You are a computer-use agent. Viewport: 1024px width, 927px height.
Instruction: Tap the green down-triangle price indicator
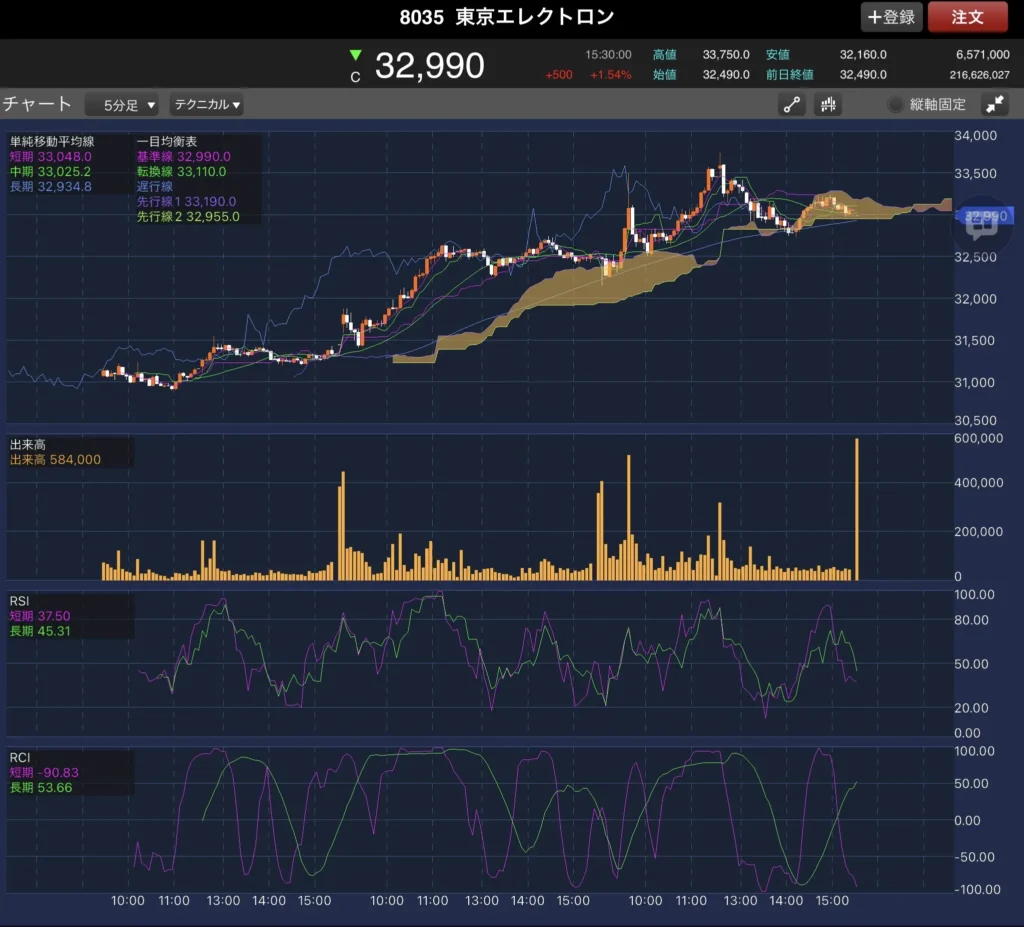pyautogui.click(x=355, y=56)
